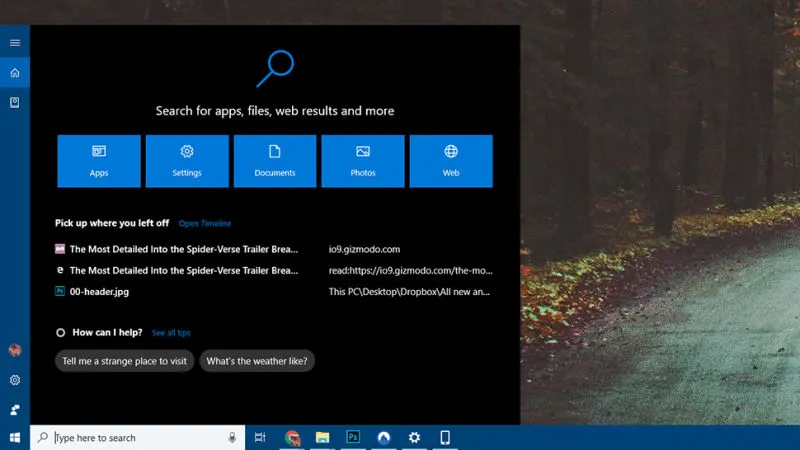Click the feedback icon in sidebar
Screen dimensions: 800x450
click(x=15, y=410)
